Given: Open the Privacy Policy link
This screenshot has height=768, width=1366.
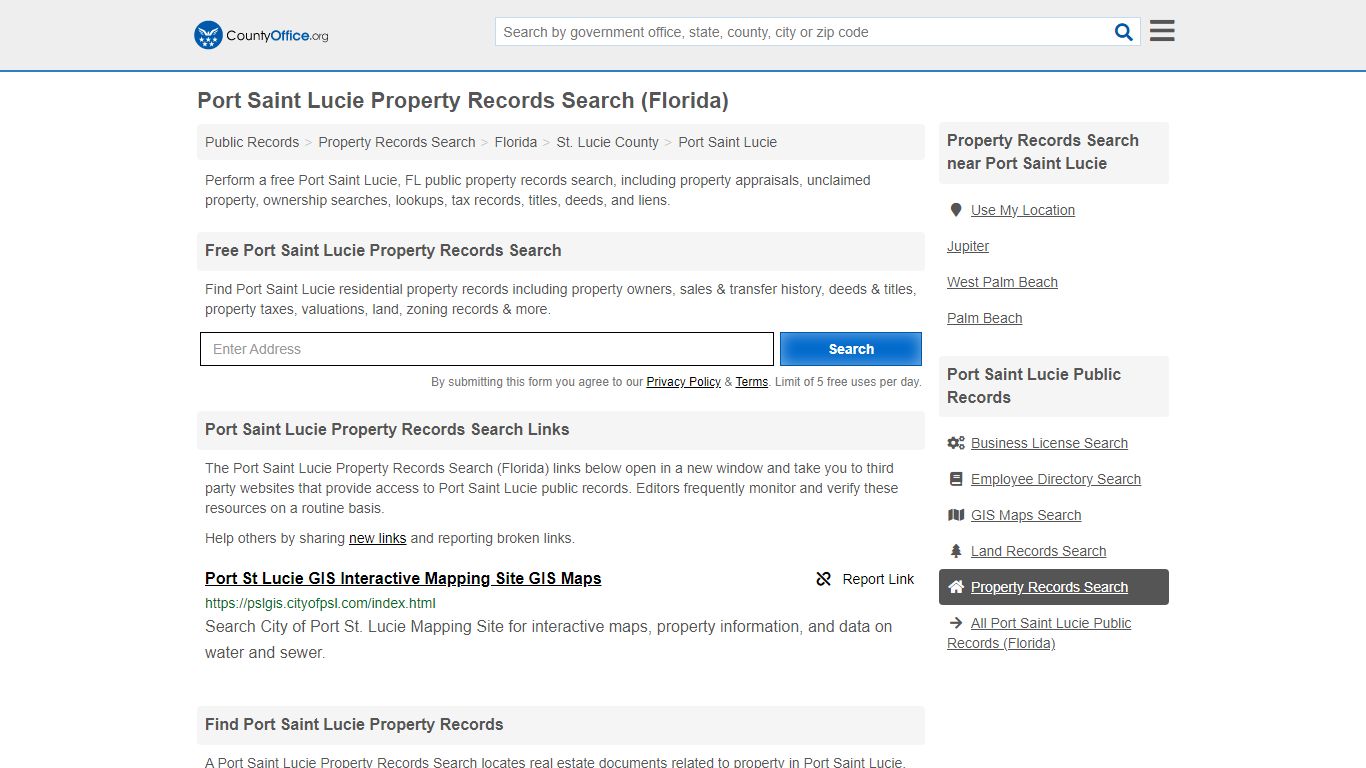Looking at the screenshot, I should click(683, 382).
